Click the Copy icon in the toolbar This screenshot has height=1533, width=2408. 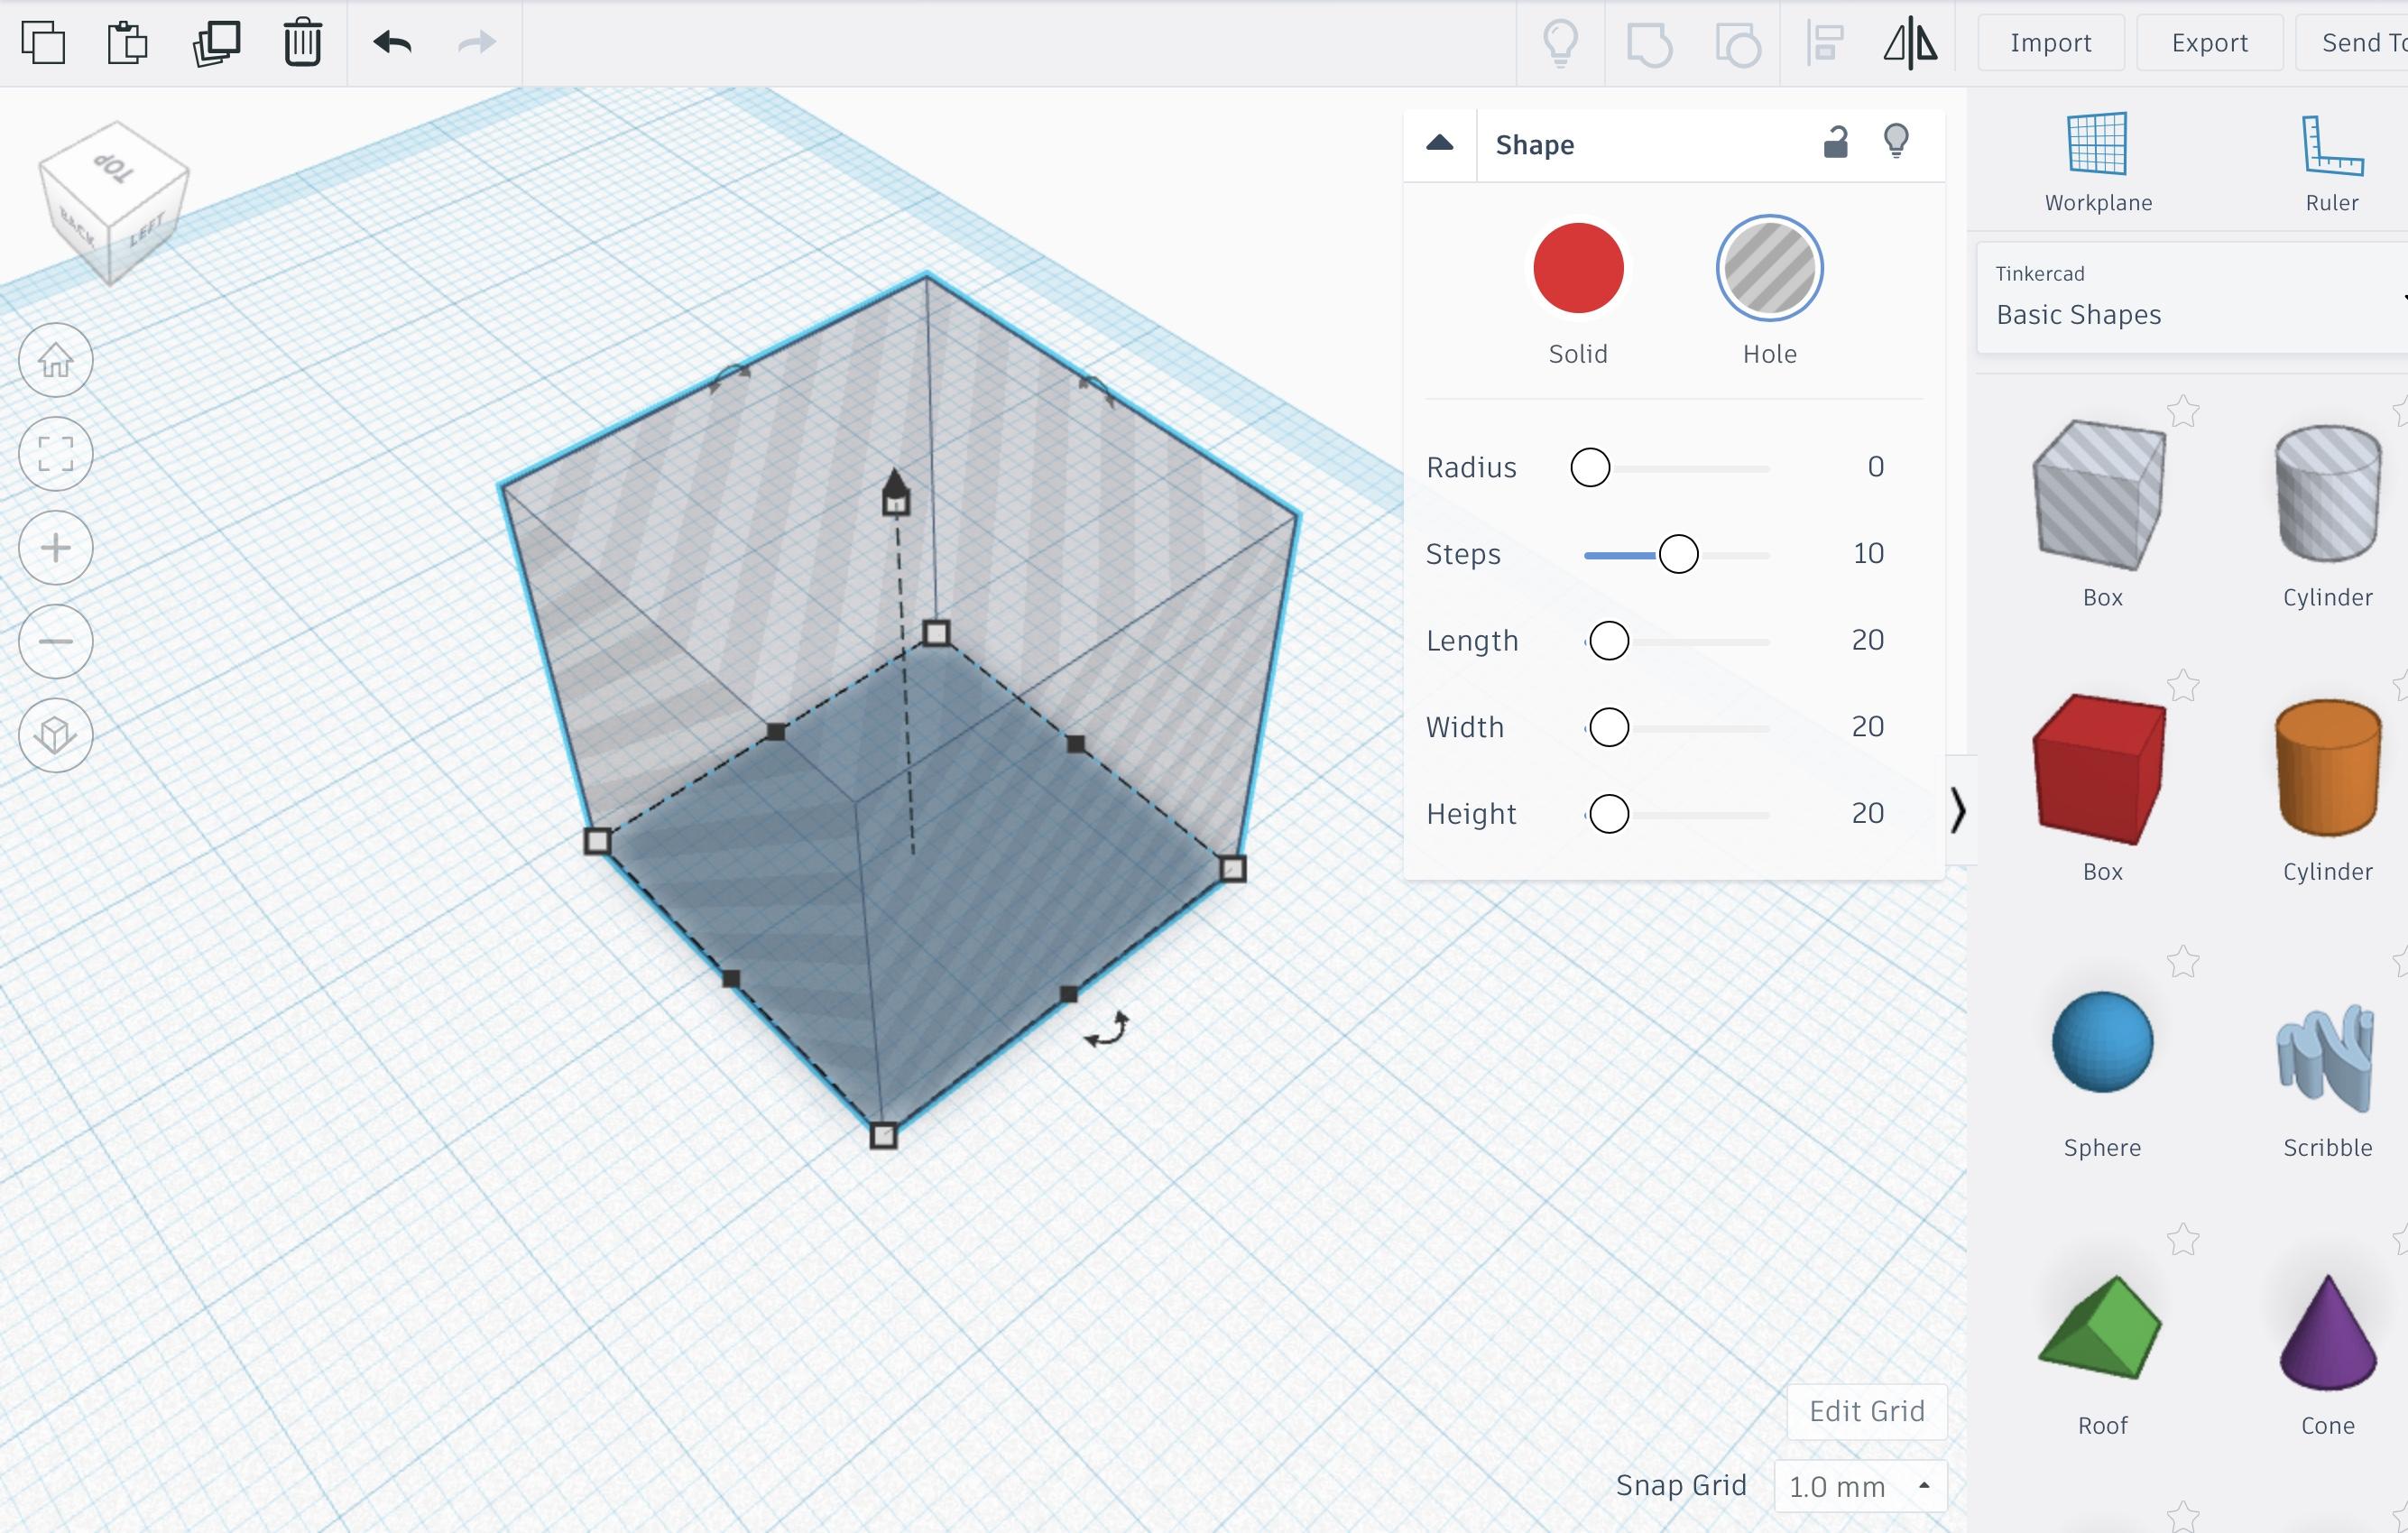click(x=43, y=43)
